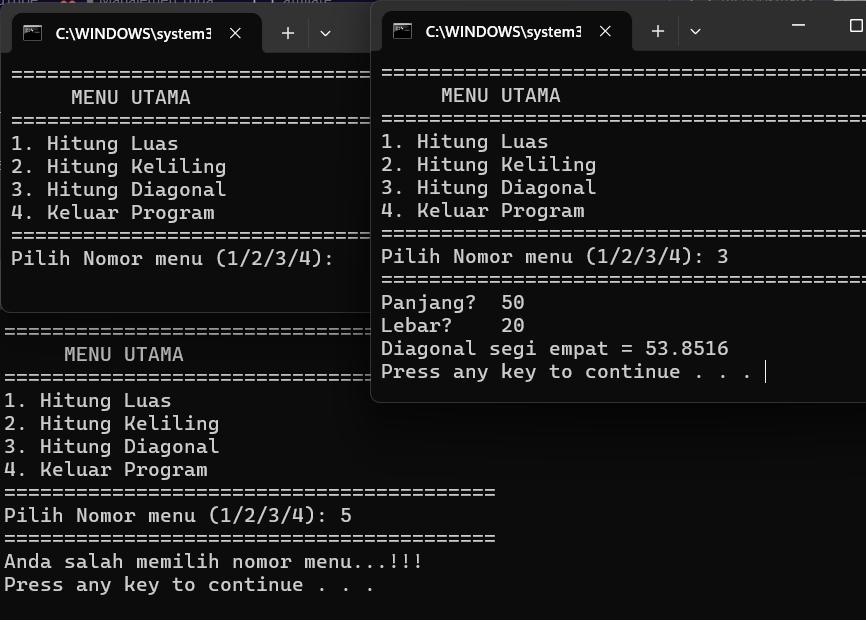866x620 pixels.
Task: Close the left terminal's C:\WINDOWS\system3 tab
Action: point(236,33)
